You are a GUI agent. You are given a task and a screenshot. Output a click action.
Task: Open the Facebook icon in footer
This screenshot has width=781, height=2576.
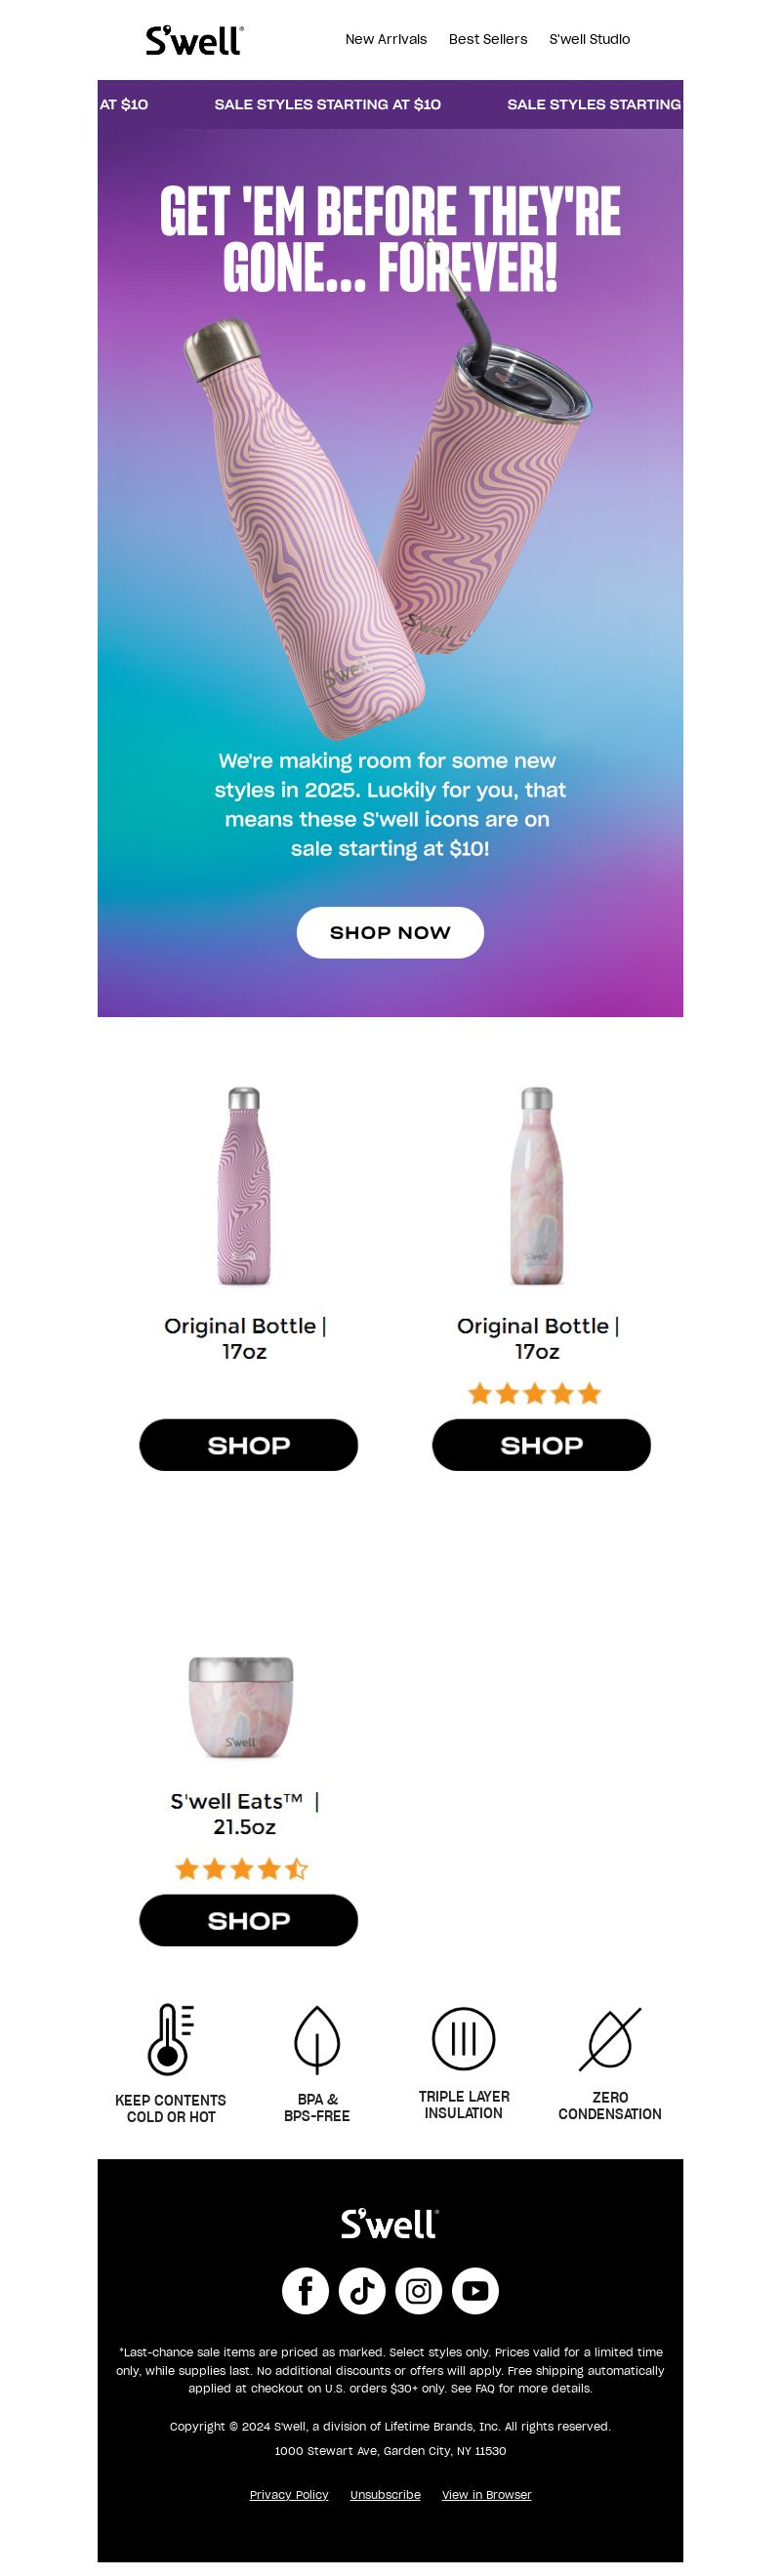pos(305,2290)
